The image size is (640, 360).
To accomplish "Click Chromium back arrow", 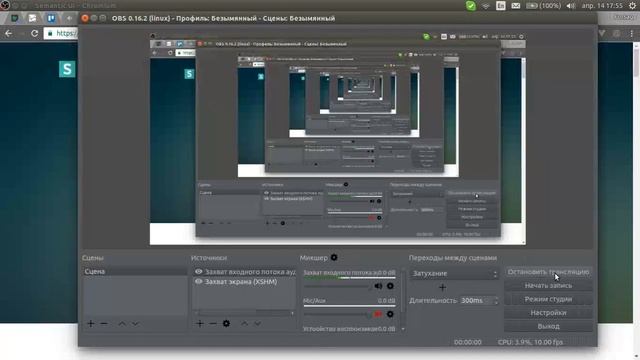I will click(9, 33).
